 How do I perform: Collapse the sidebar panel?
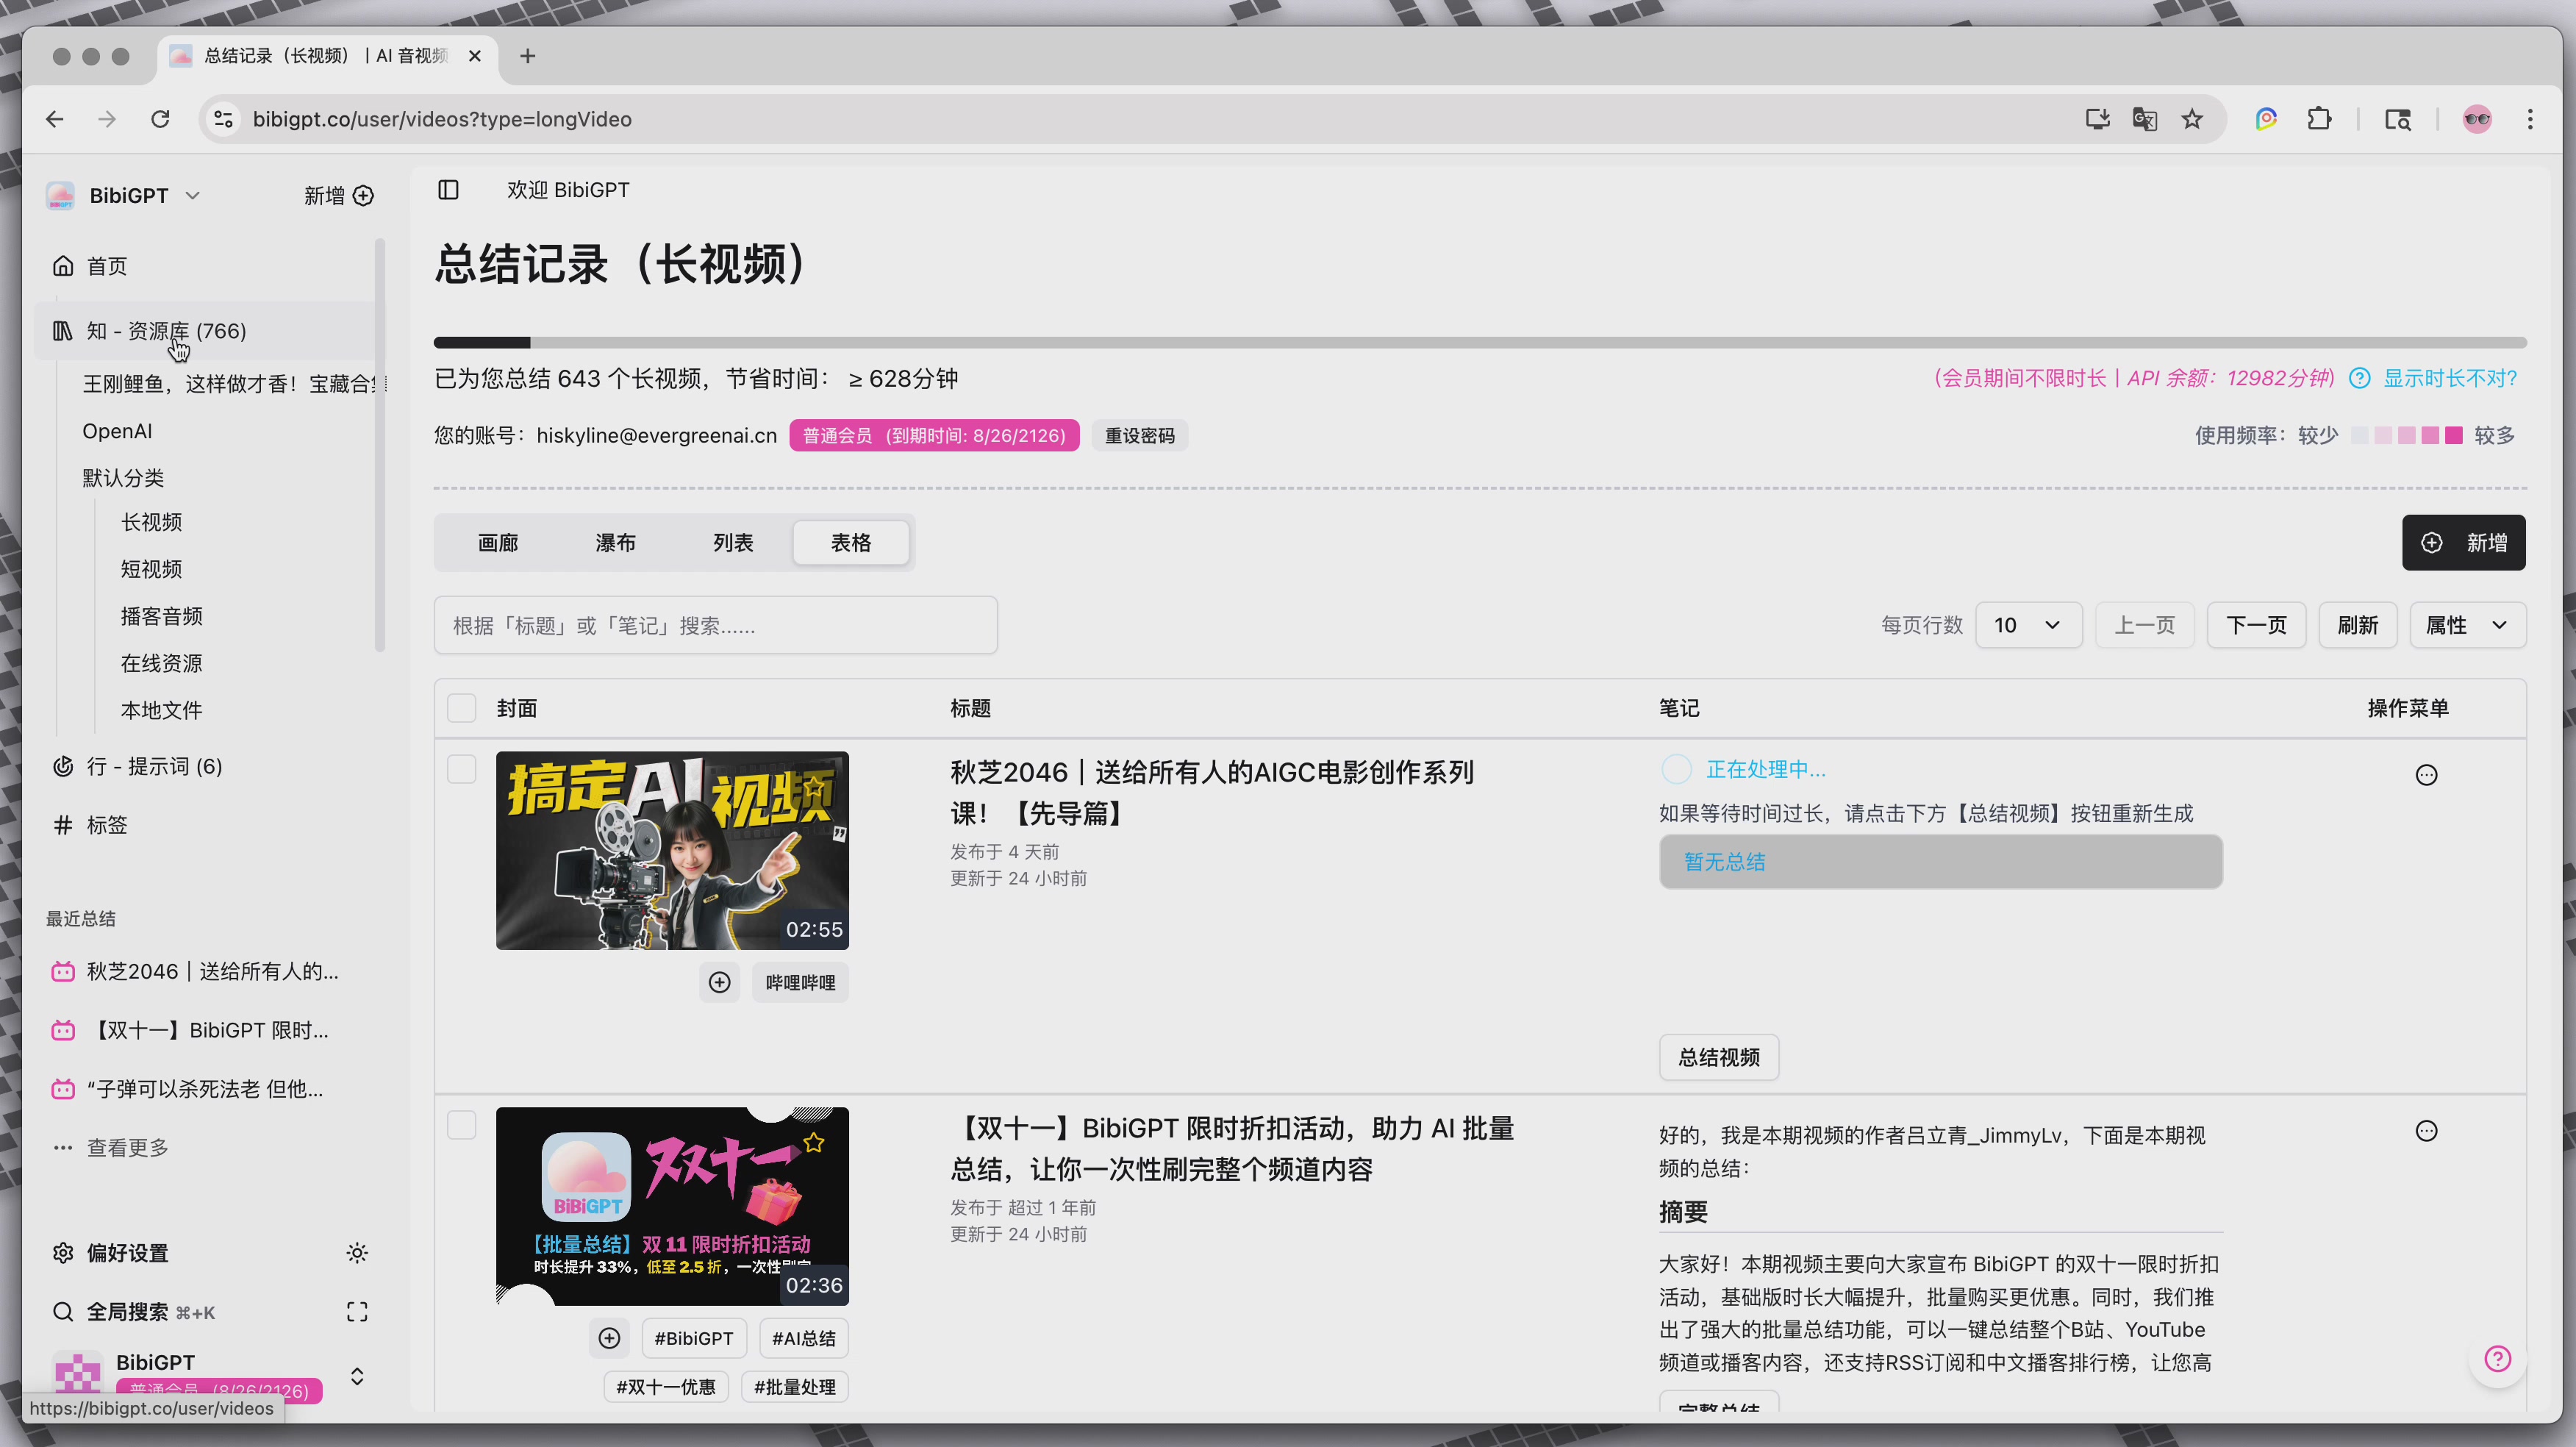[x=448, y=190]
